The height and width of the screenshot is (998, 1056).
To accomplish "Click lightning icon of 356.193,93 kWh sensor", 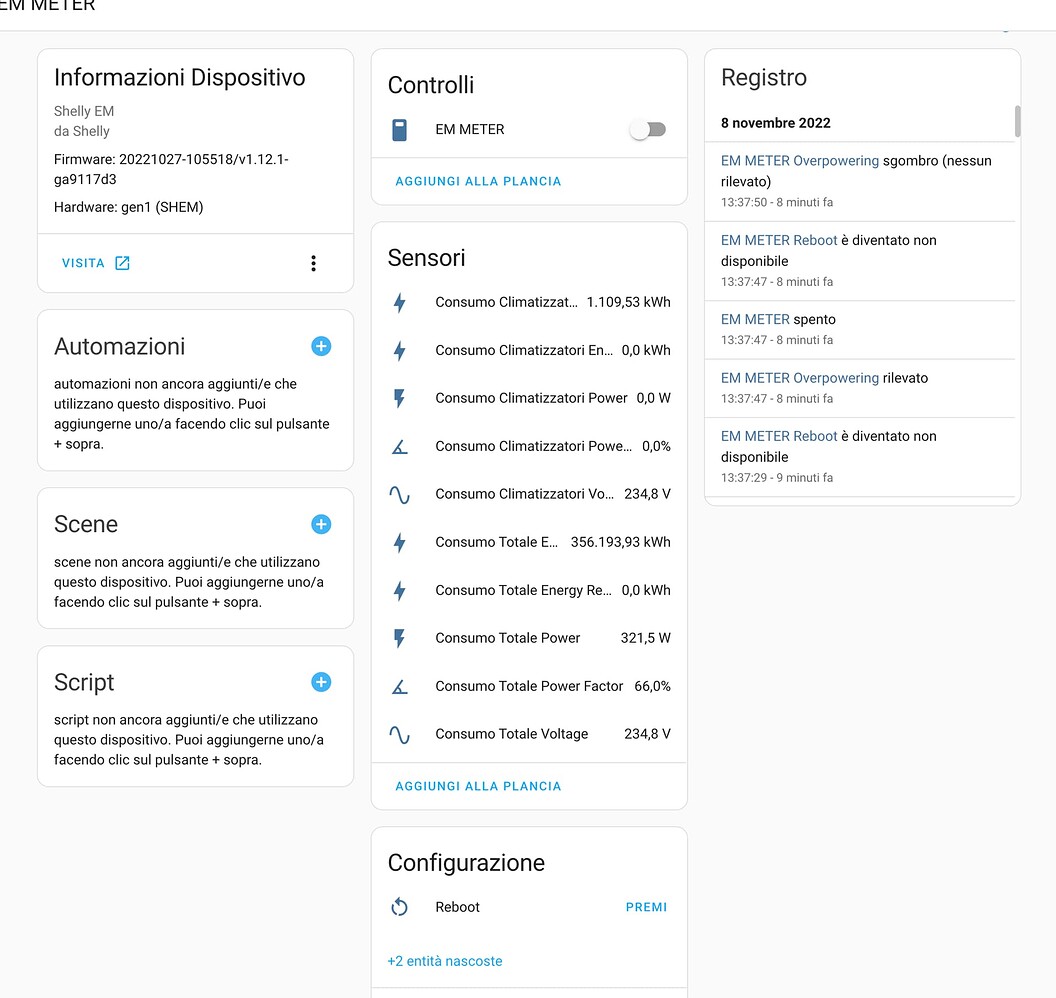I will click(399, 542).
